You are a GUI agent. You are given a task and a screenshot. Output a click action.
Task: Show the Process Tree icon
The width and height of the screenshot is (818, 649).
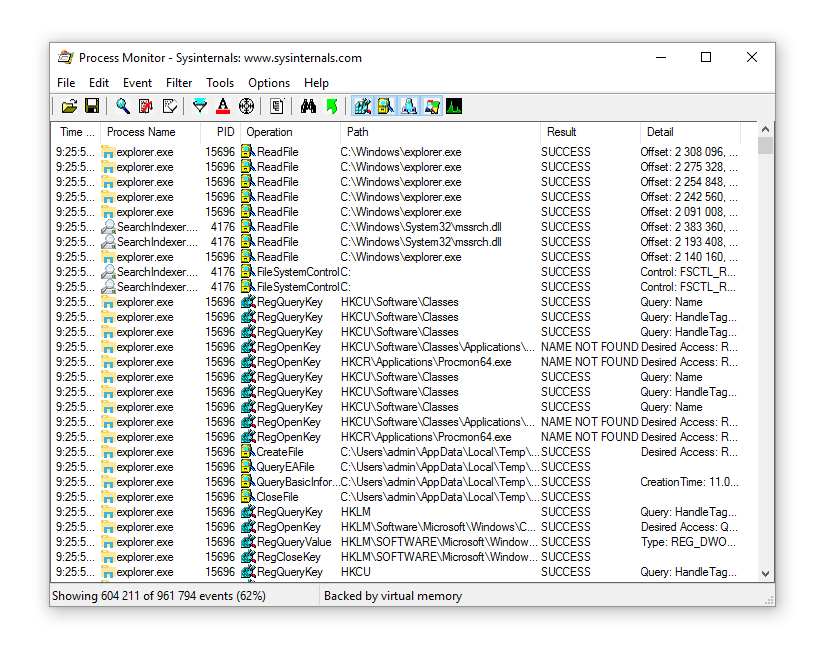tap(277, 107)
